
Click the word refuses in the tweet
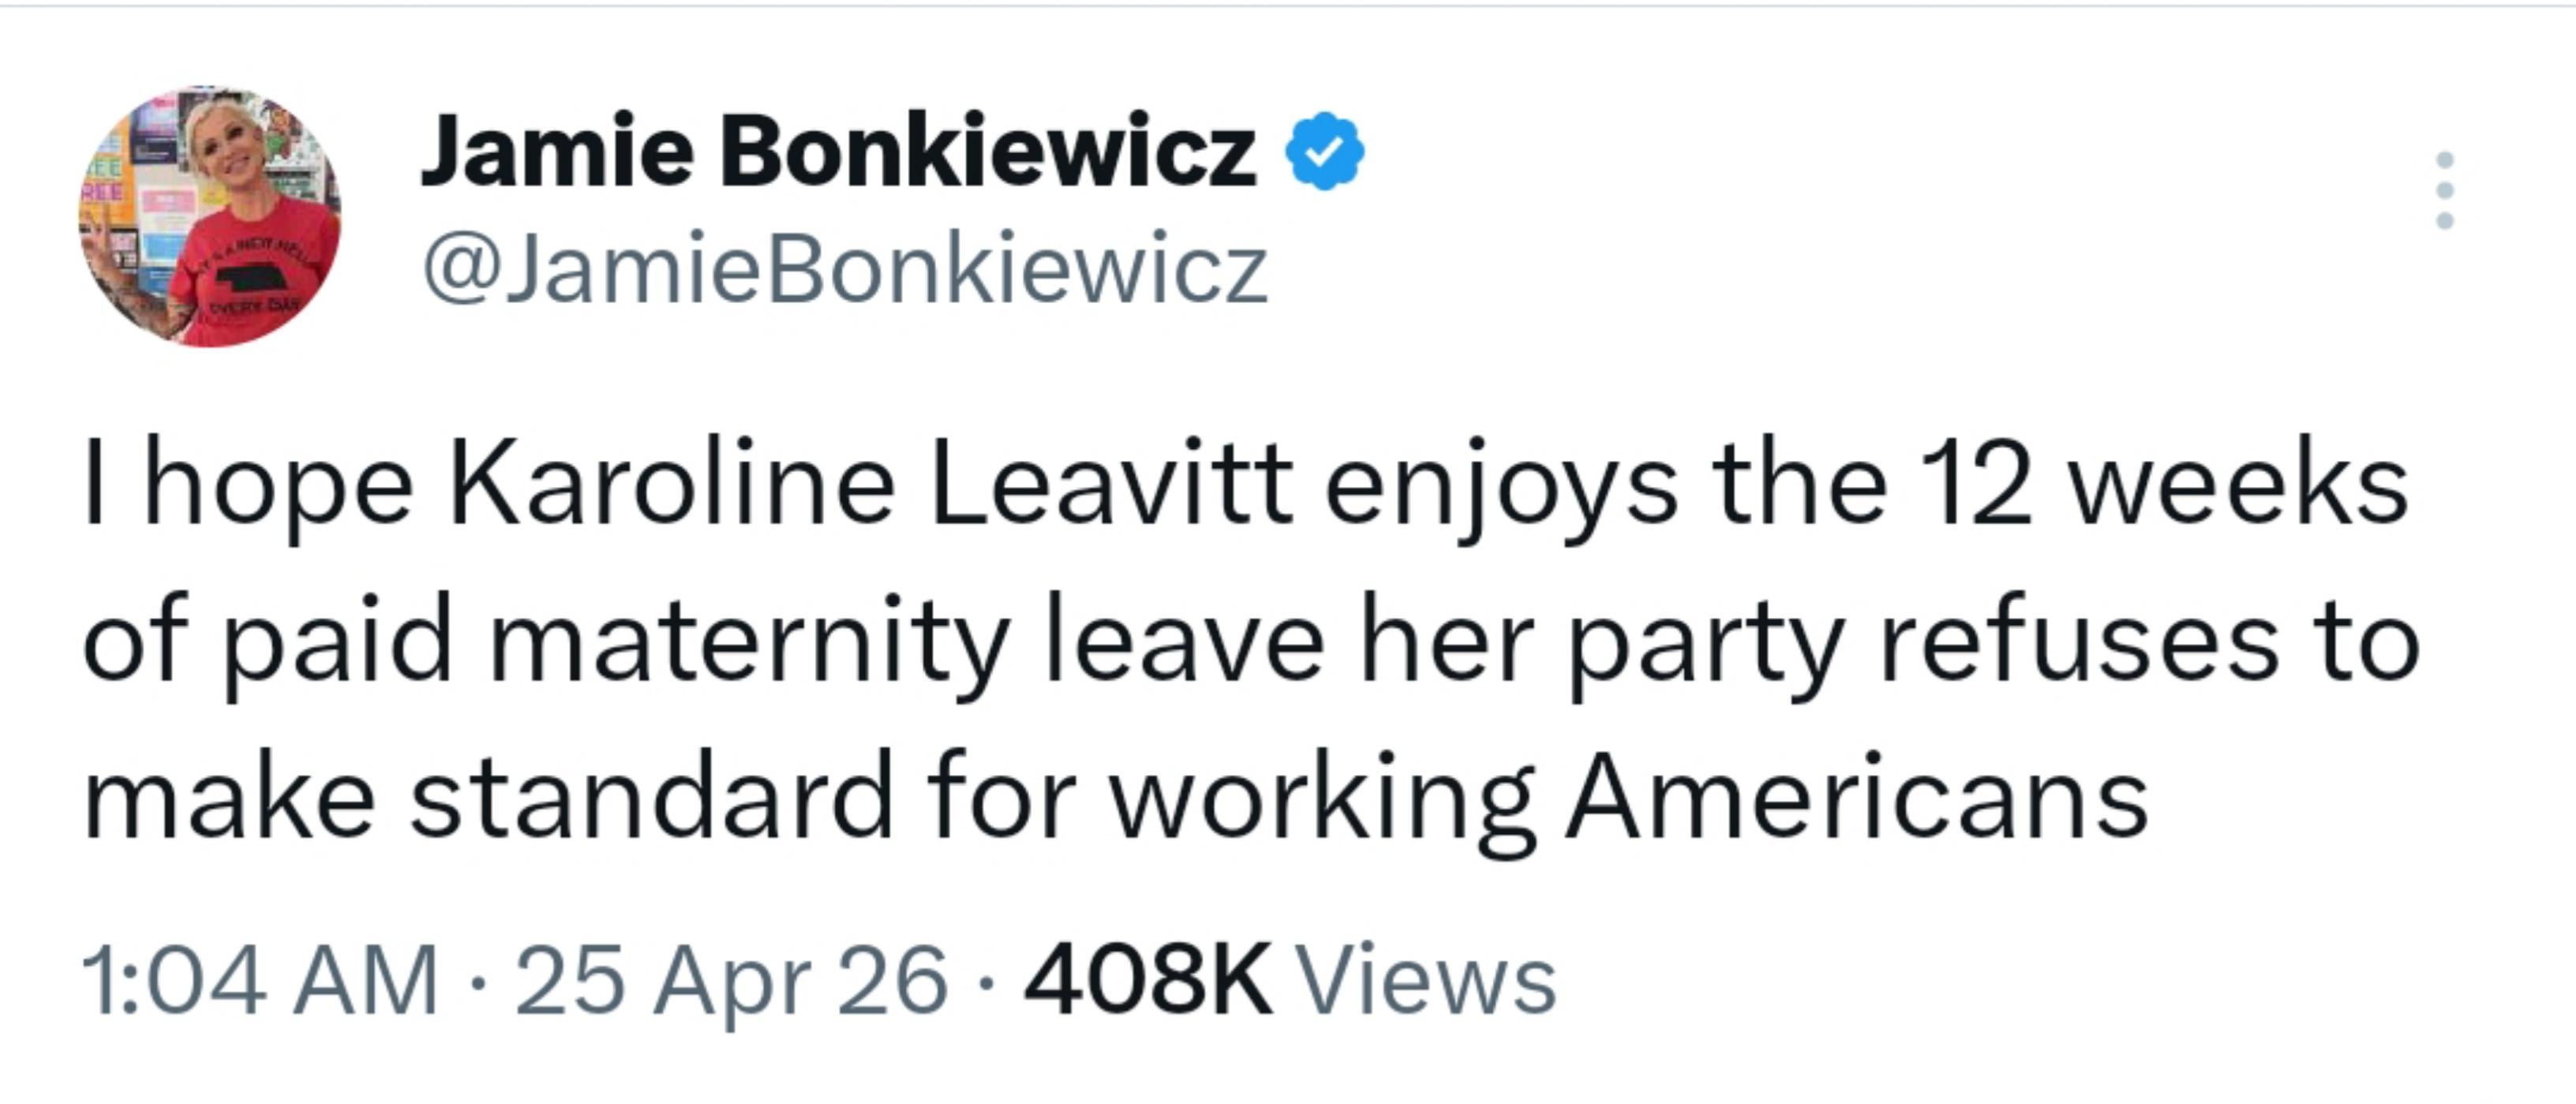(2079, 645)
